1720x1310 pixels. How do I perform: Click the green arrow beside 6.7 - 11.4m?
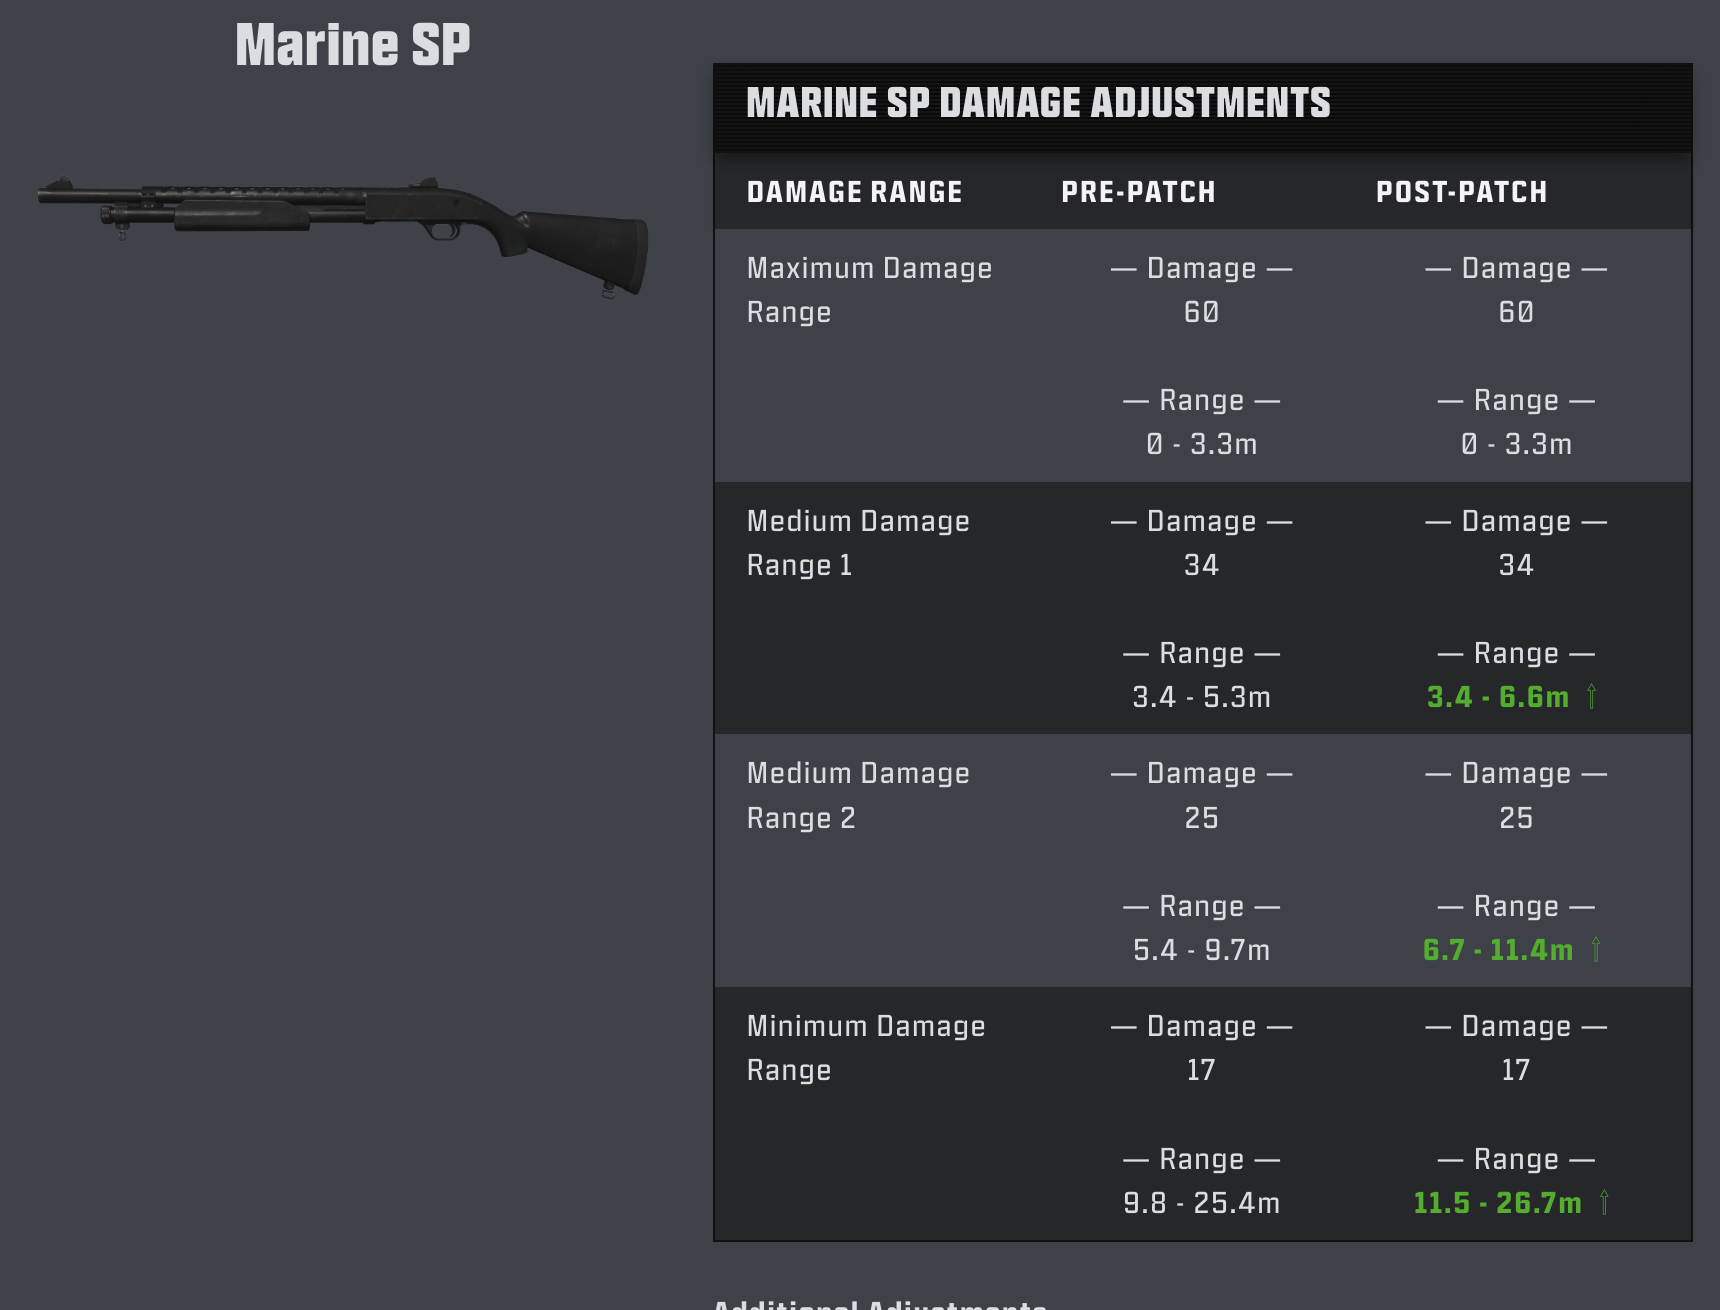pyautogui.click(x=1596, y=949)
